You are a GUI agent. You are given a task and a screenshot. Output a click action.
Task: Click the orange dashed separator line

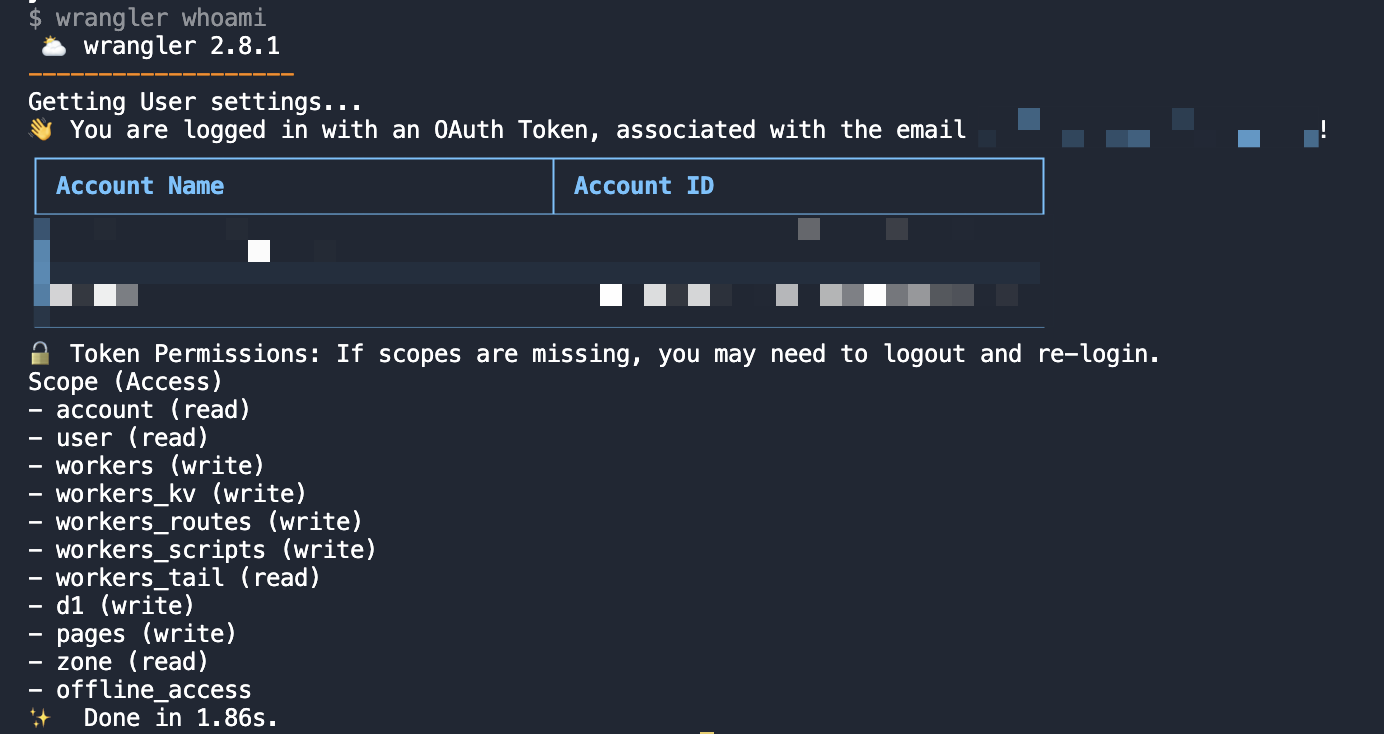[x=161, y=74]
